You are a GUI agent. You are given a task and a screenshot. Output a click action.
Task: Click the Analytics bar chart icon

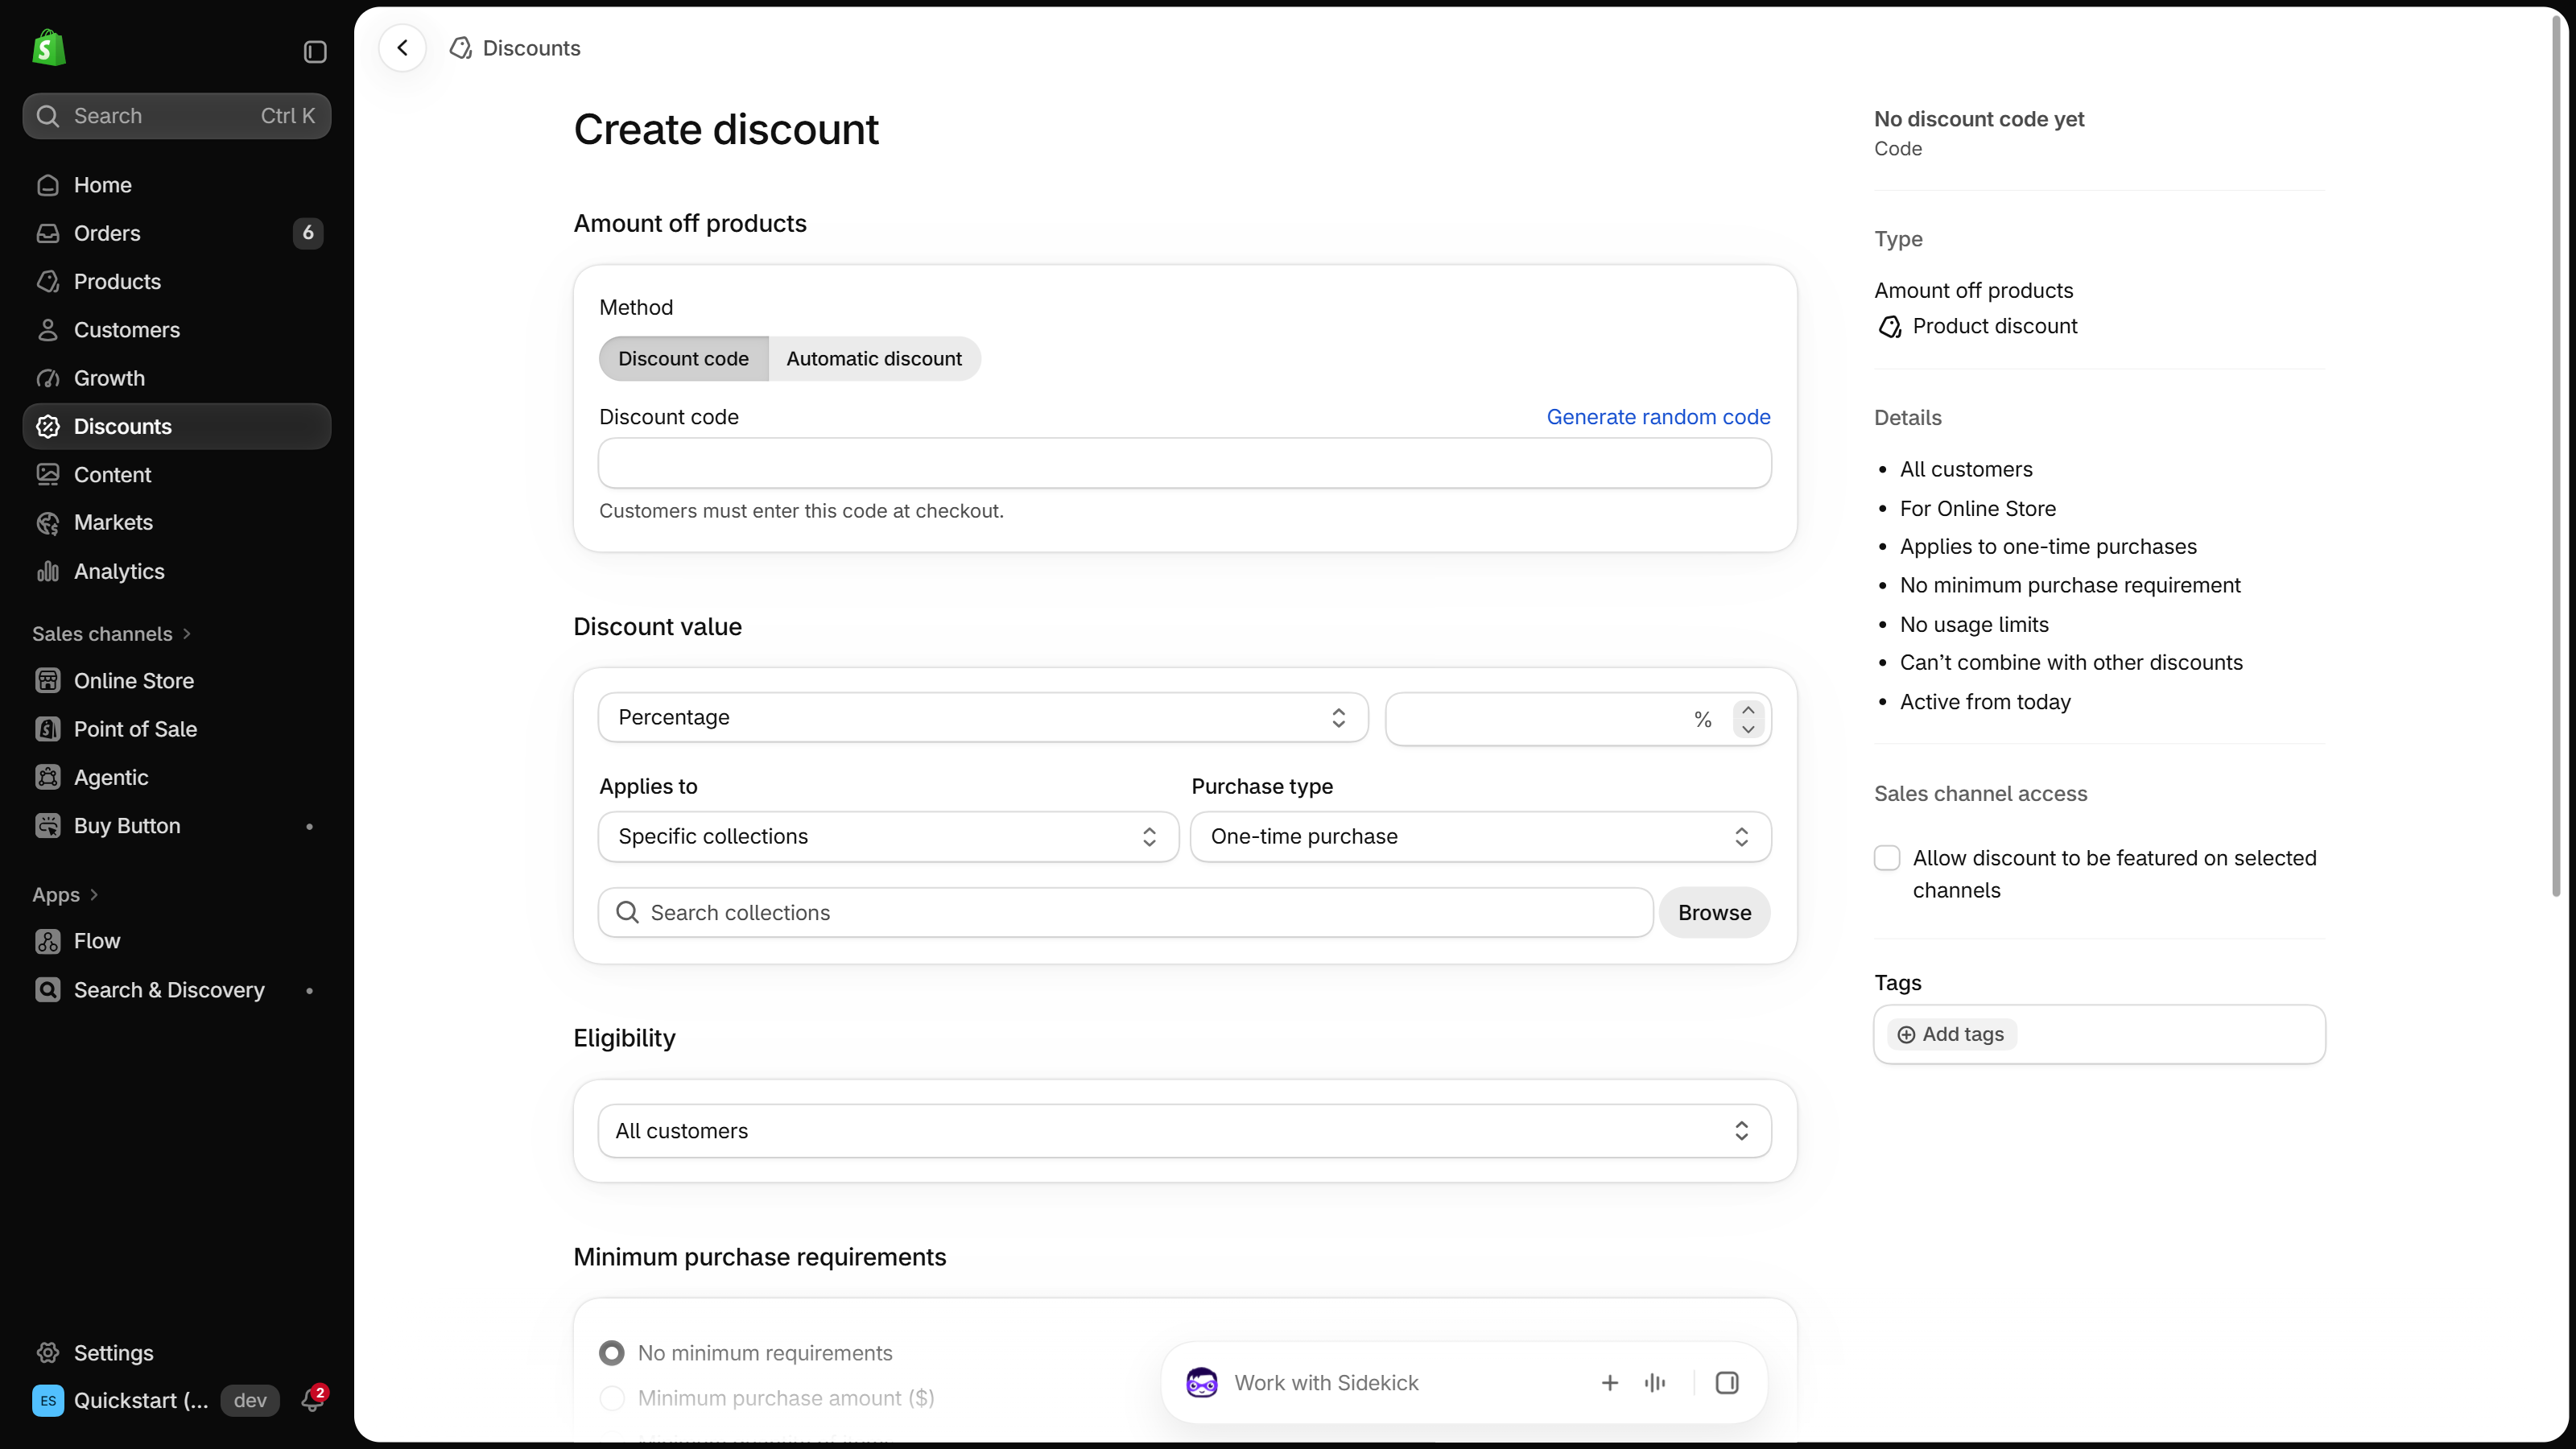[48, 571]
